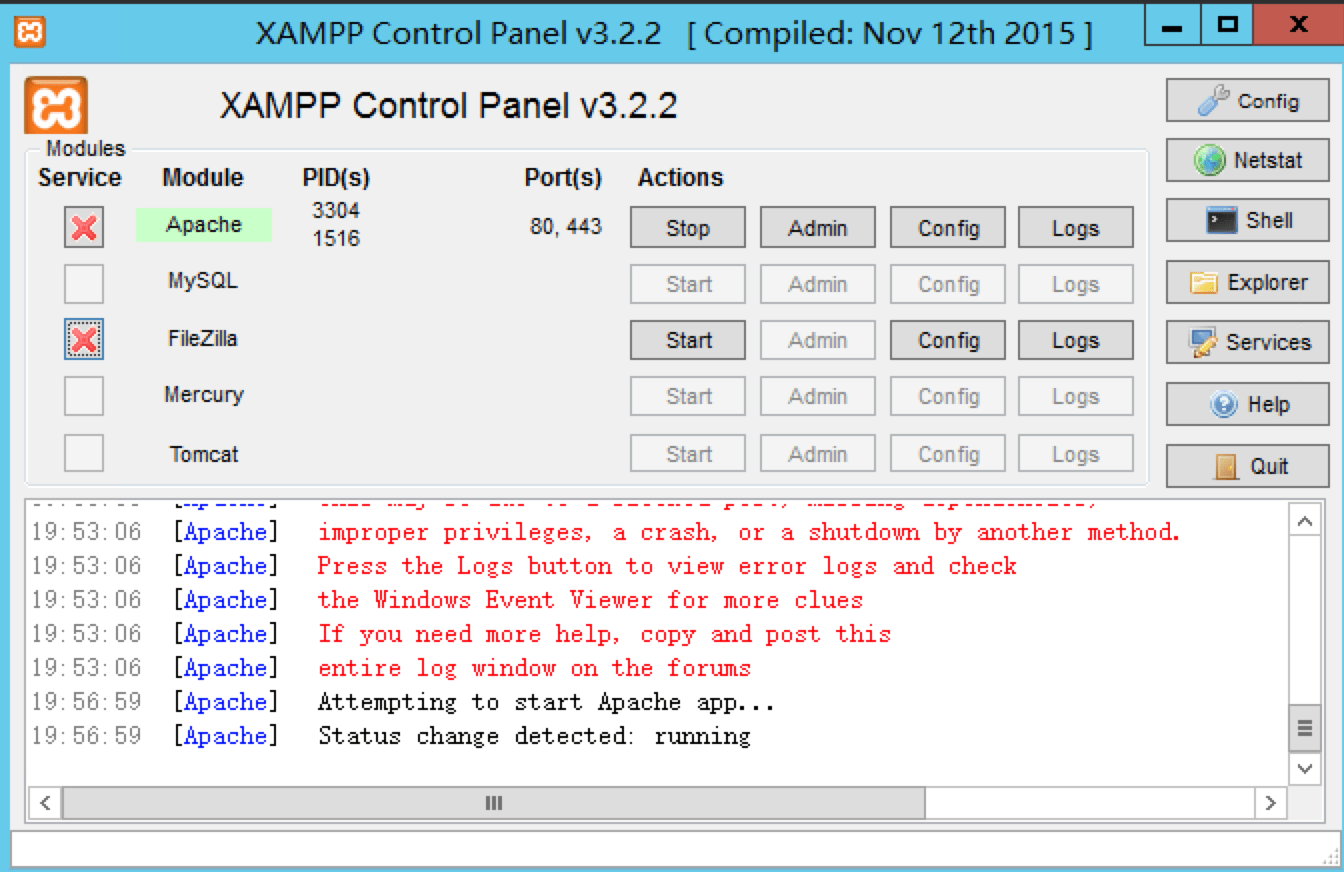The height and width of the screenshot is (872, 1344).
Task: Click the log up arrow
Action: [1304, 521]
